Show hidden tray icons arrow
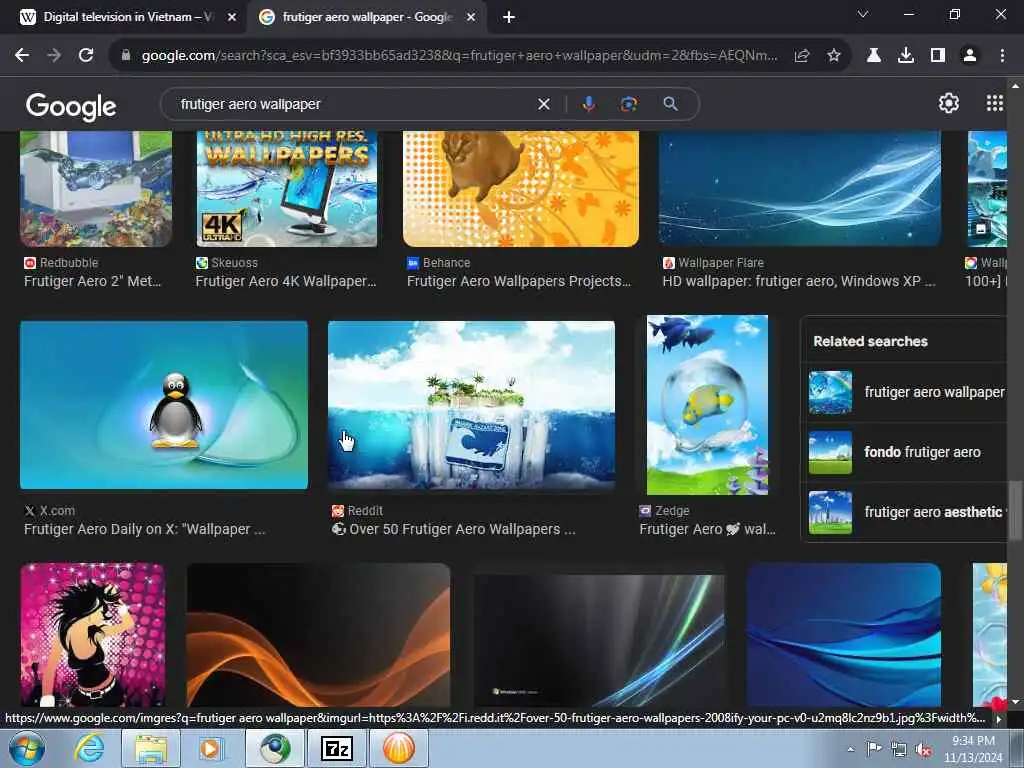 [850, 749]
